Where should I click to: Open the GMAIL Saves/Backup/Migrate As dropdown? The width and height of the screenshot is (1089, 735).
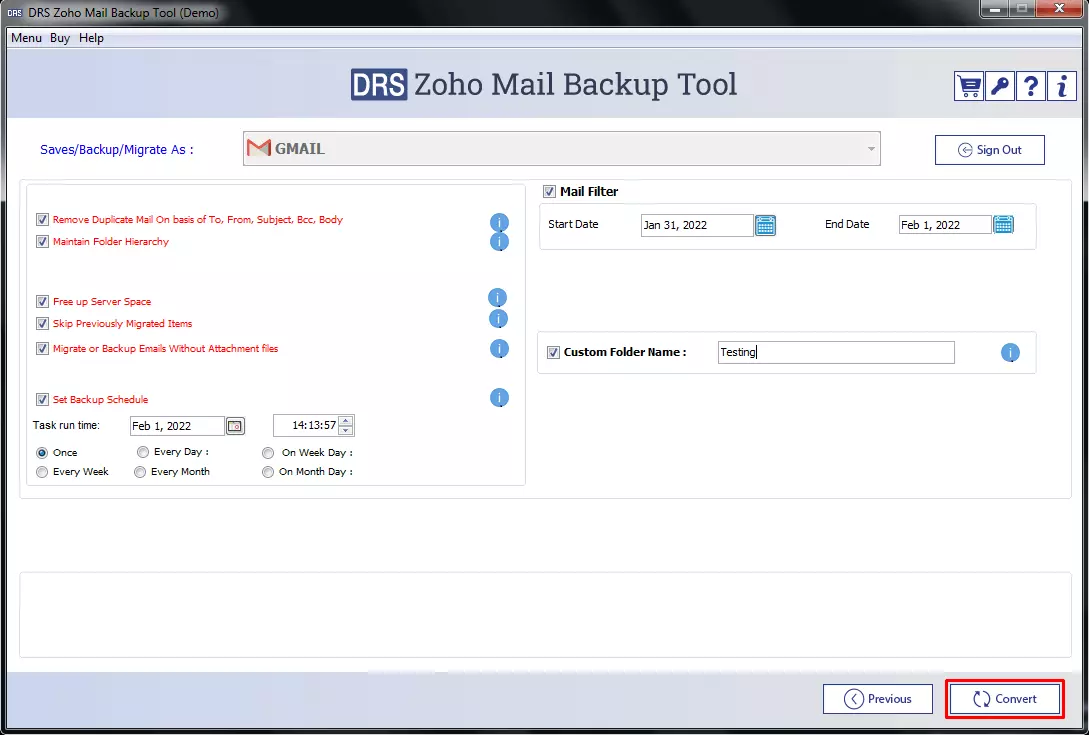(x=562, y=149)
